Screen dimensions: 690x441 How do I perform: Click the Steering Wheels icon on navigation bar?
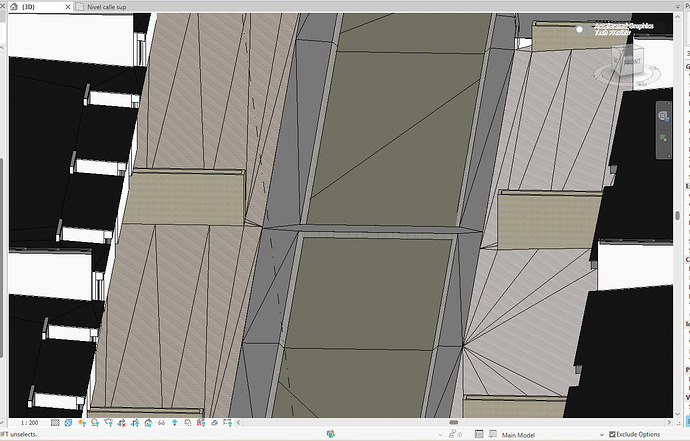(x=663, y=116)
